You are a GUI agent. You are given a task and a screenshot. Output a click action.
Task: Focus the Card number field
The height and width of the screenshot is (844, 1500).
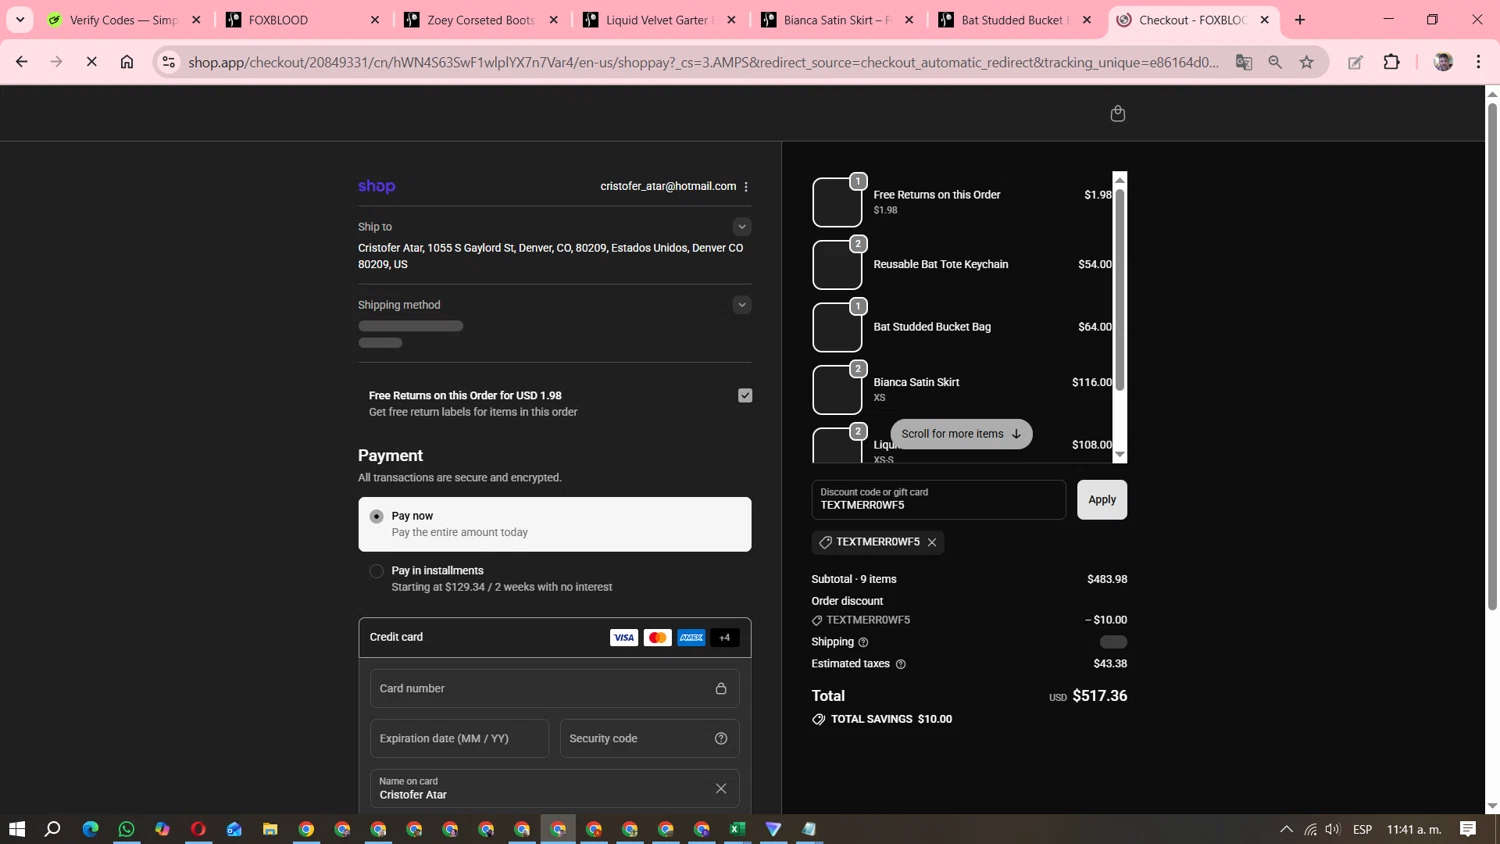(x=555, y=688)
